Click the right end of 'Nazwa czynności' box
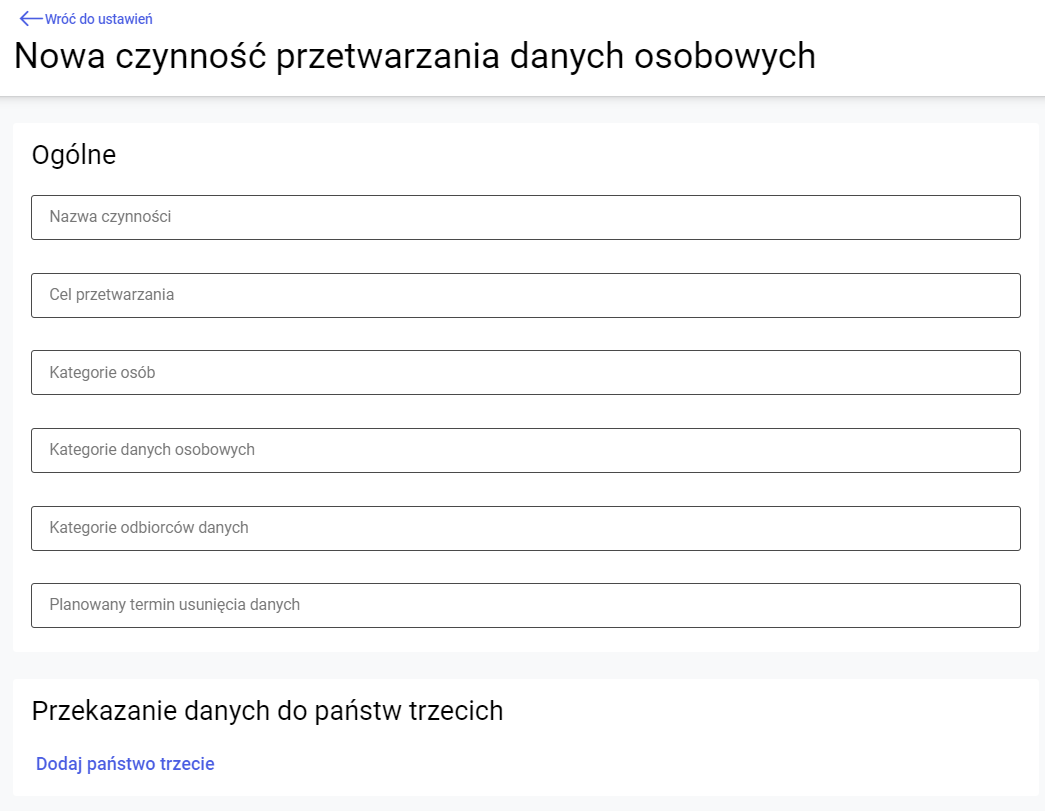The width and height of the screenshot is (1045, 811). click(x=990, y=217)
